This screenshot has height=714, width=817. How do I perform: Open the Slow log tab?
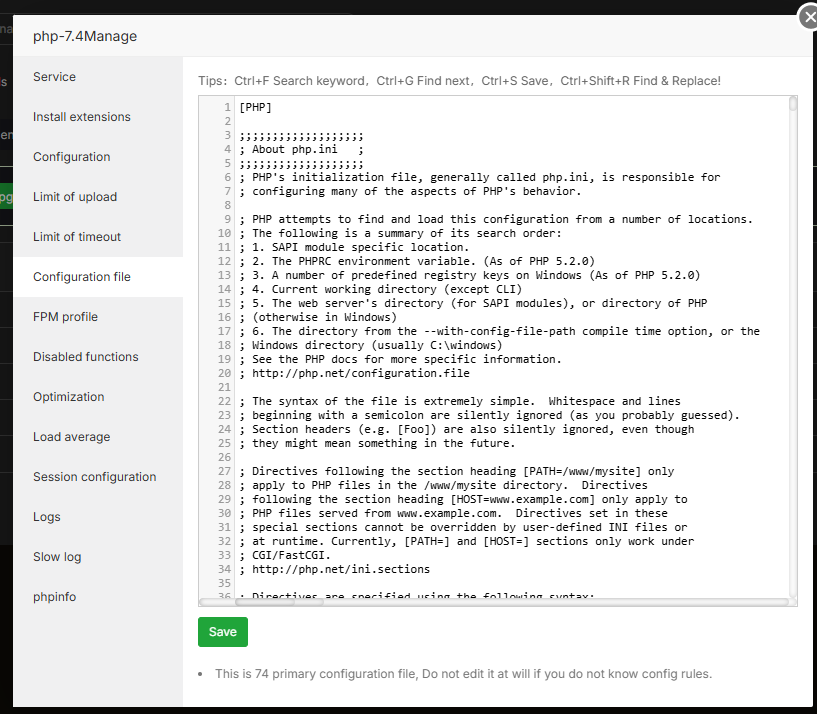click(x=57, y=557)
